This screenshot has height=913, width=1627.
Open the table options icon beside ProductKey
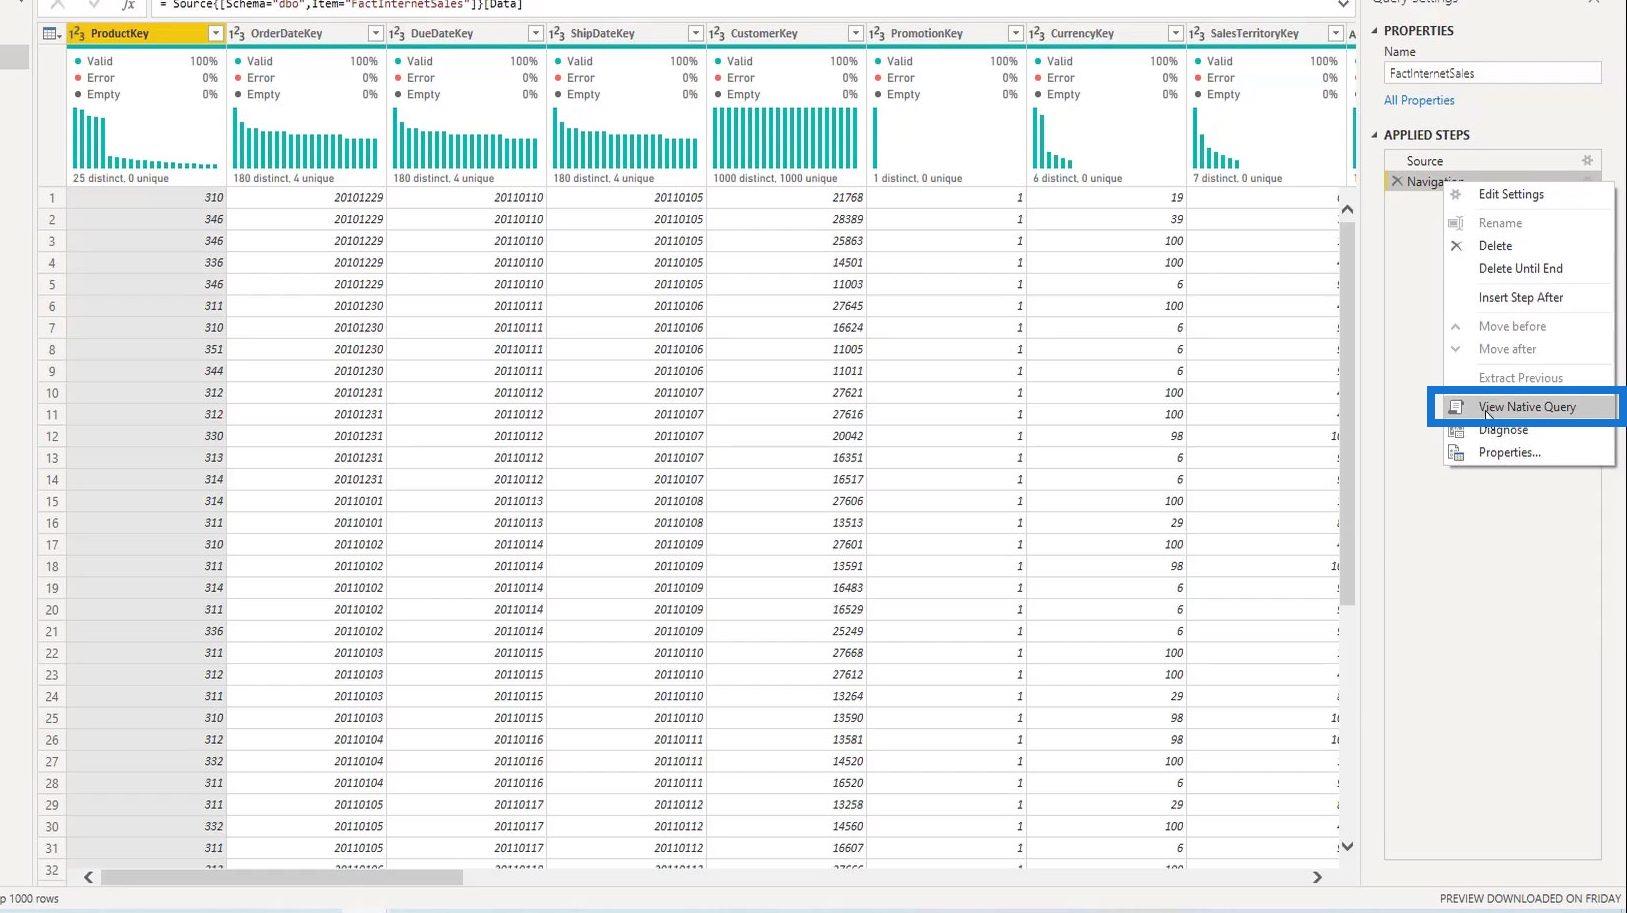tap(51, 34)
